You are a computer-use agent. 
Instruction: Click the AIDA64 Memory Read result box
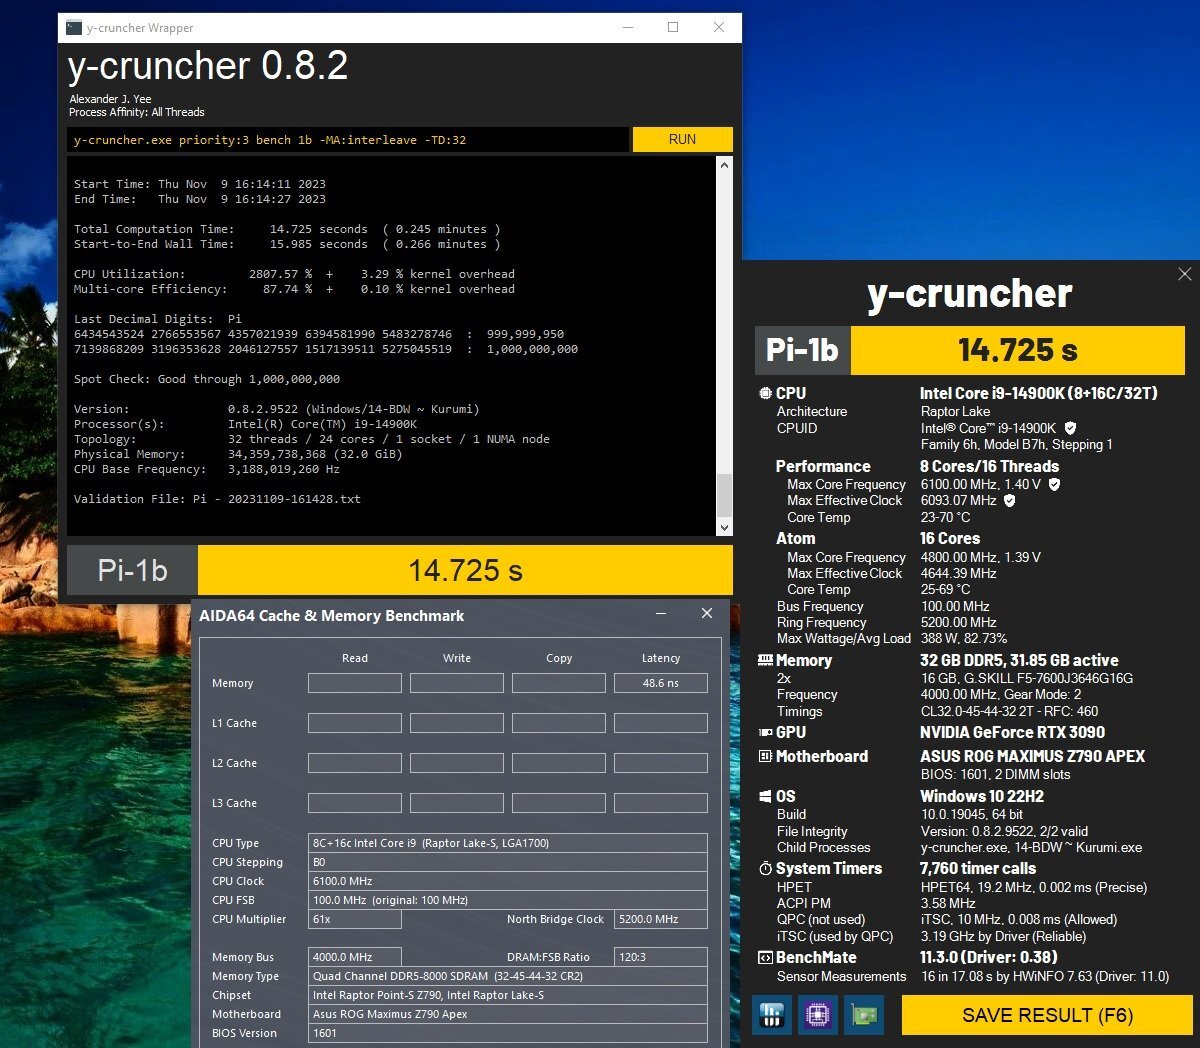pos(355,683)
